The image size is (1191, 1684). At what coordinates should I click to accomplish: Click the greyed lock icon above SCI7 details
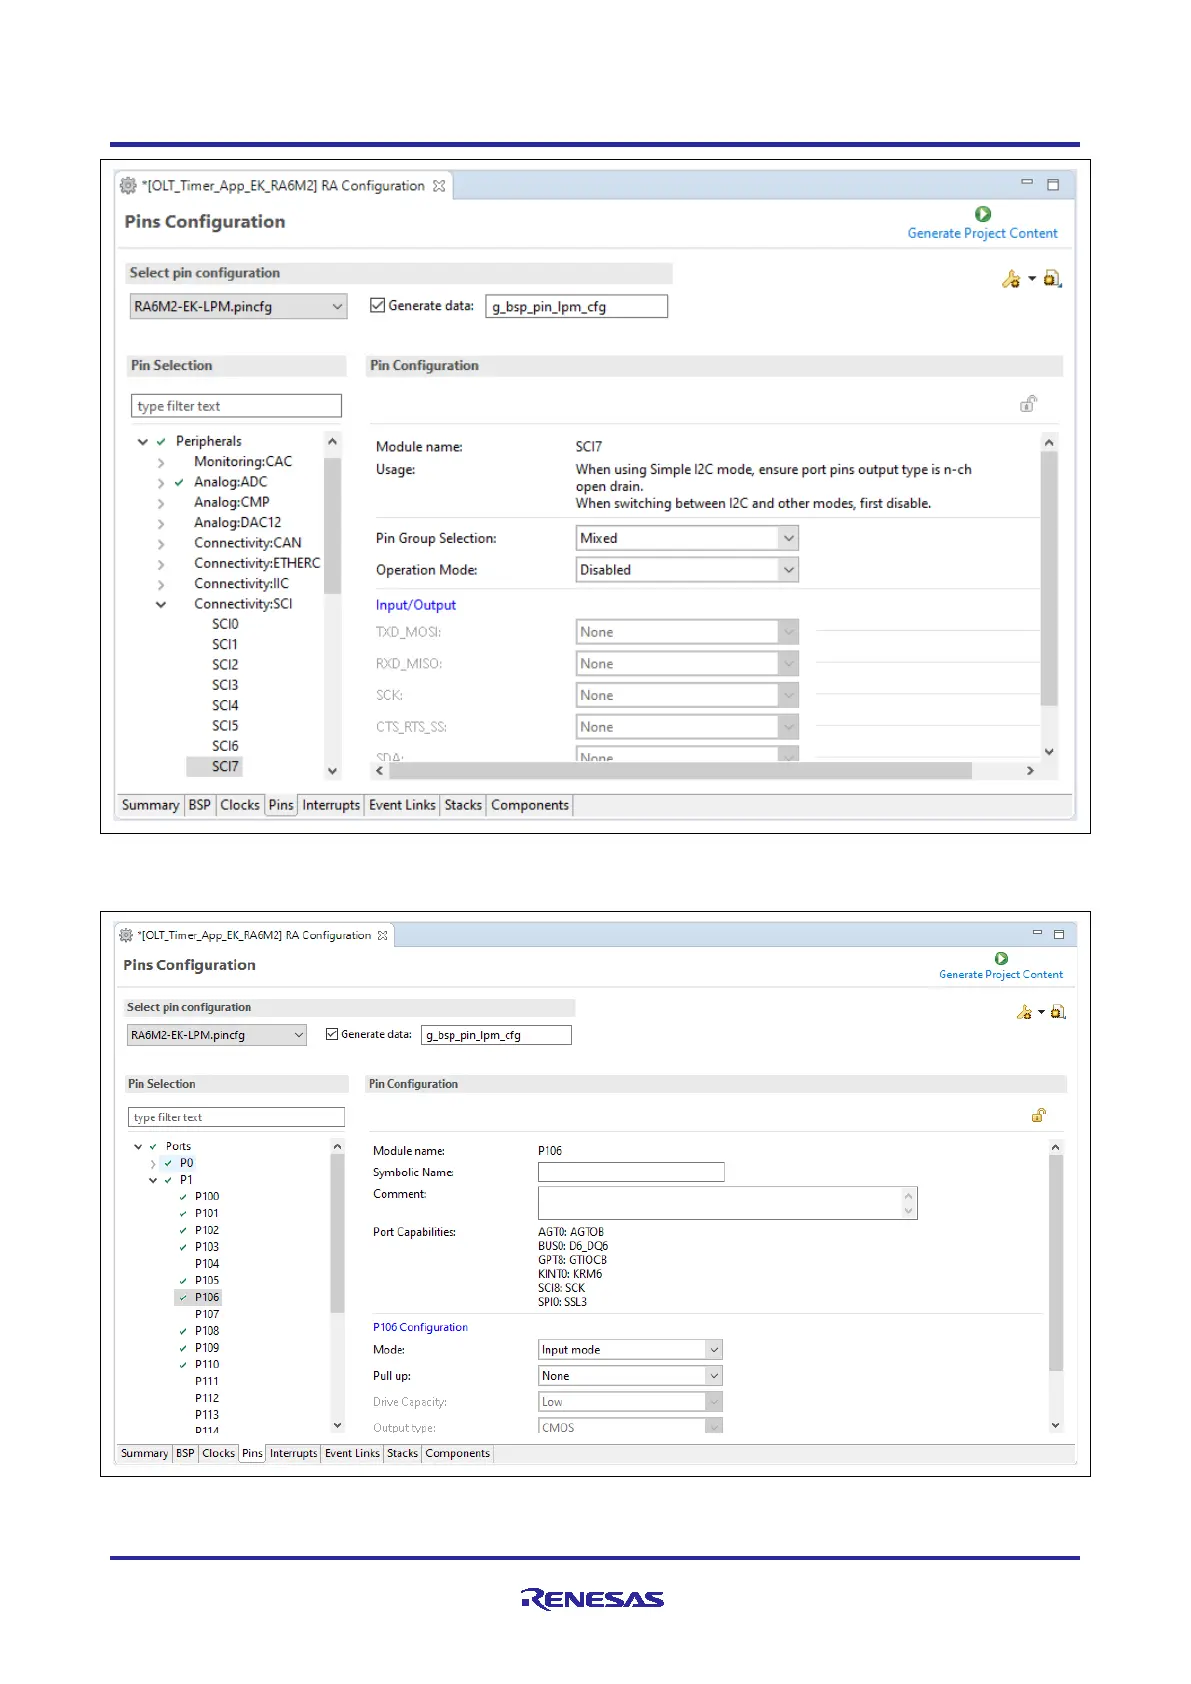click(x=1027, y=404)
